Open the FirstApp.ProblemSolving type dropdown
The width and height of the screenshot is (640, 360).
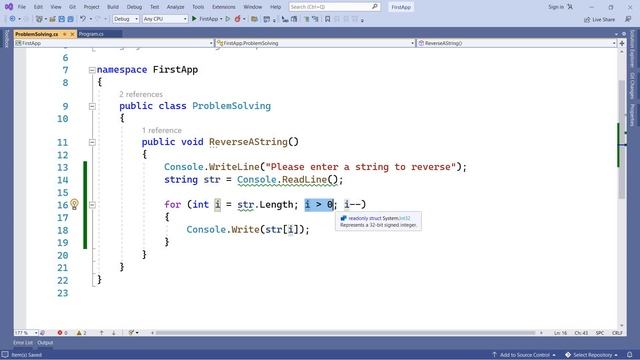315,43
